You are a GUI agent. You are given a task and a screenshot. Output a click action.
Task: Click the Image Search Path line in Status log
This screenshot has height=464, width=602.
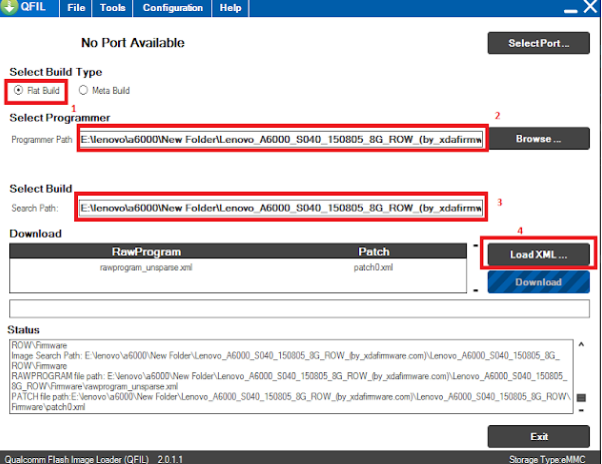(x=286, y=361)
